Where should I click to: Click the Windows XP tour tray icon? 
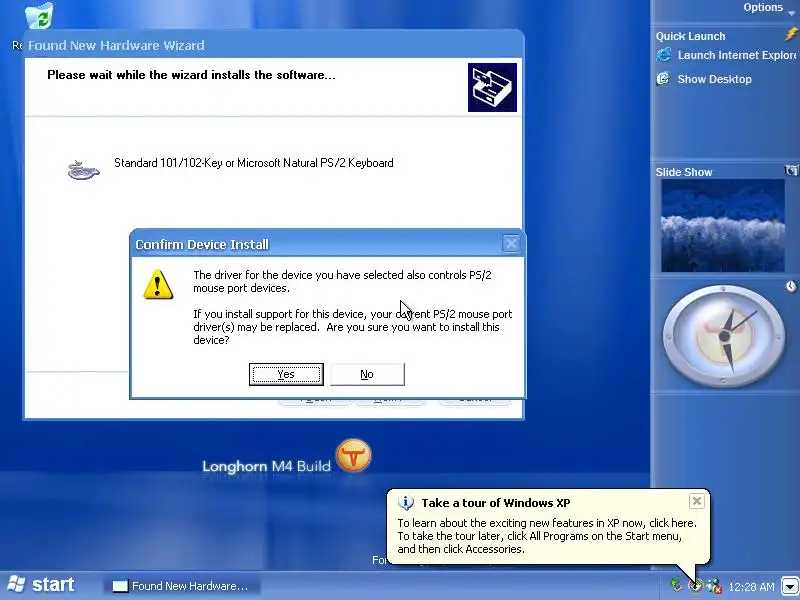(x=695, y=586)
